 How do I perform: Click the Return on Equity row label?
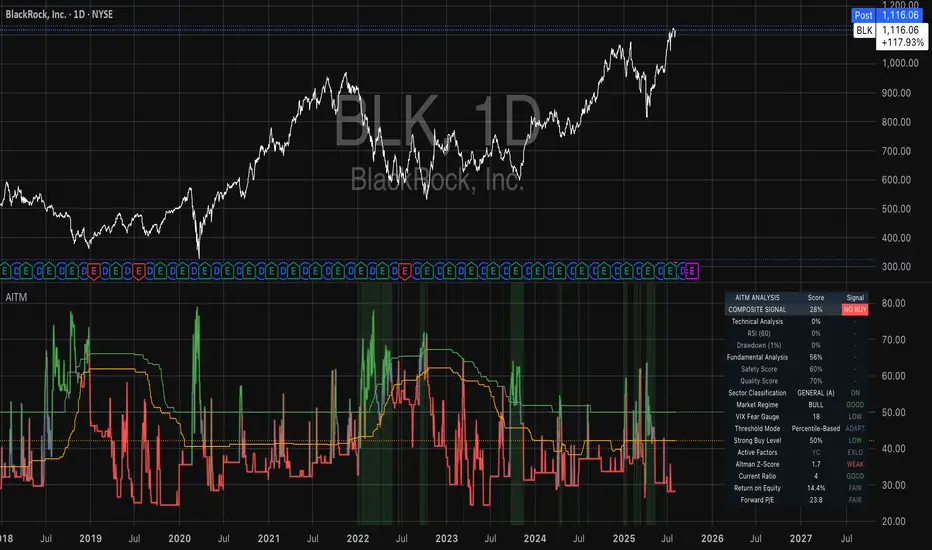point(757,488)
